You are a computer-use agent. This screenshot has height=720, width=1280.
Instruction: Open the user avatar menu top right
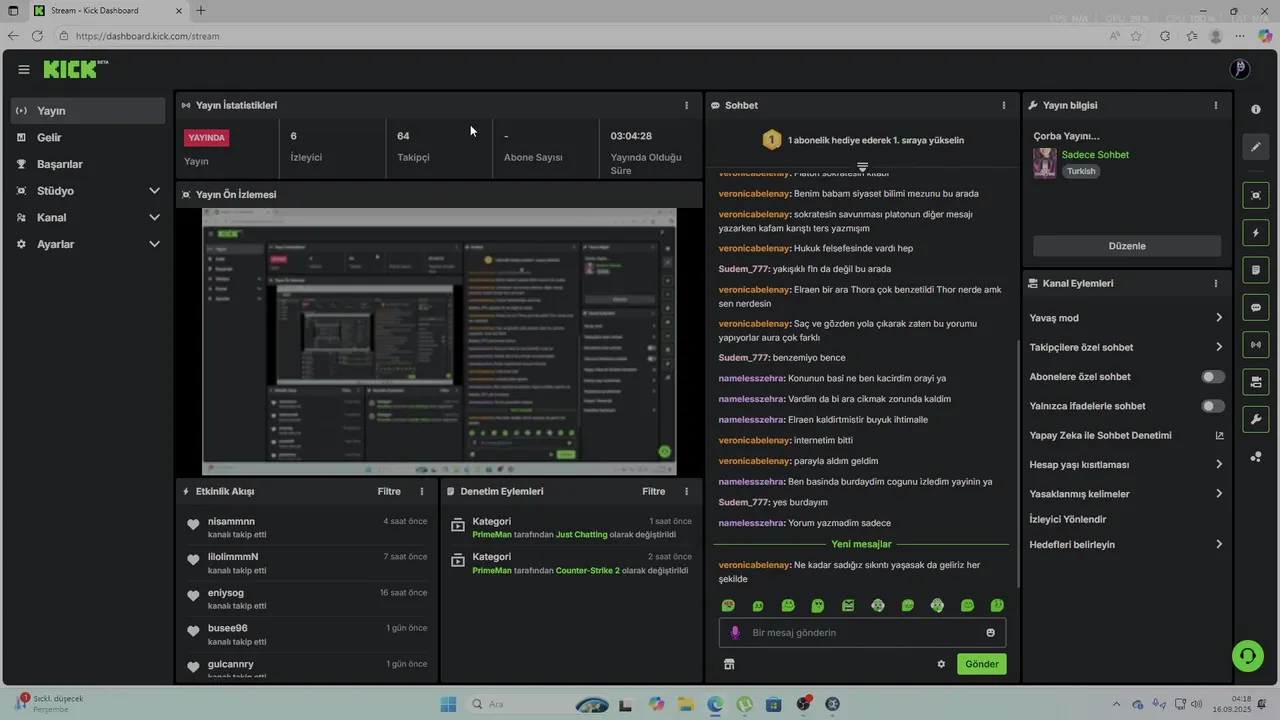click(1240, 69)
